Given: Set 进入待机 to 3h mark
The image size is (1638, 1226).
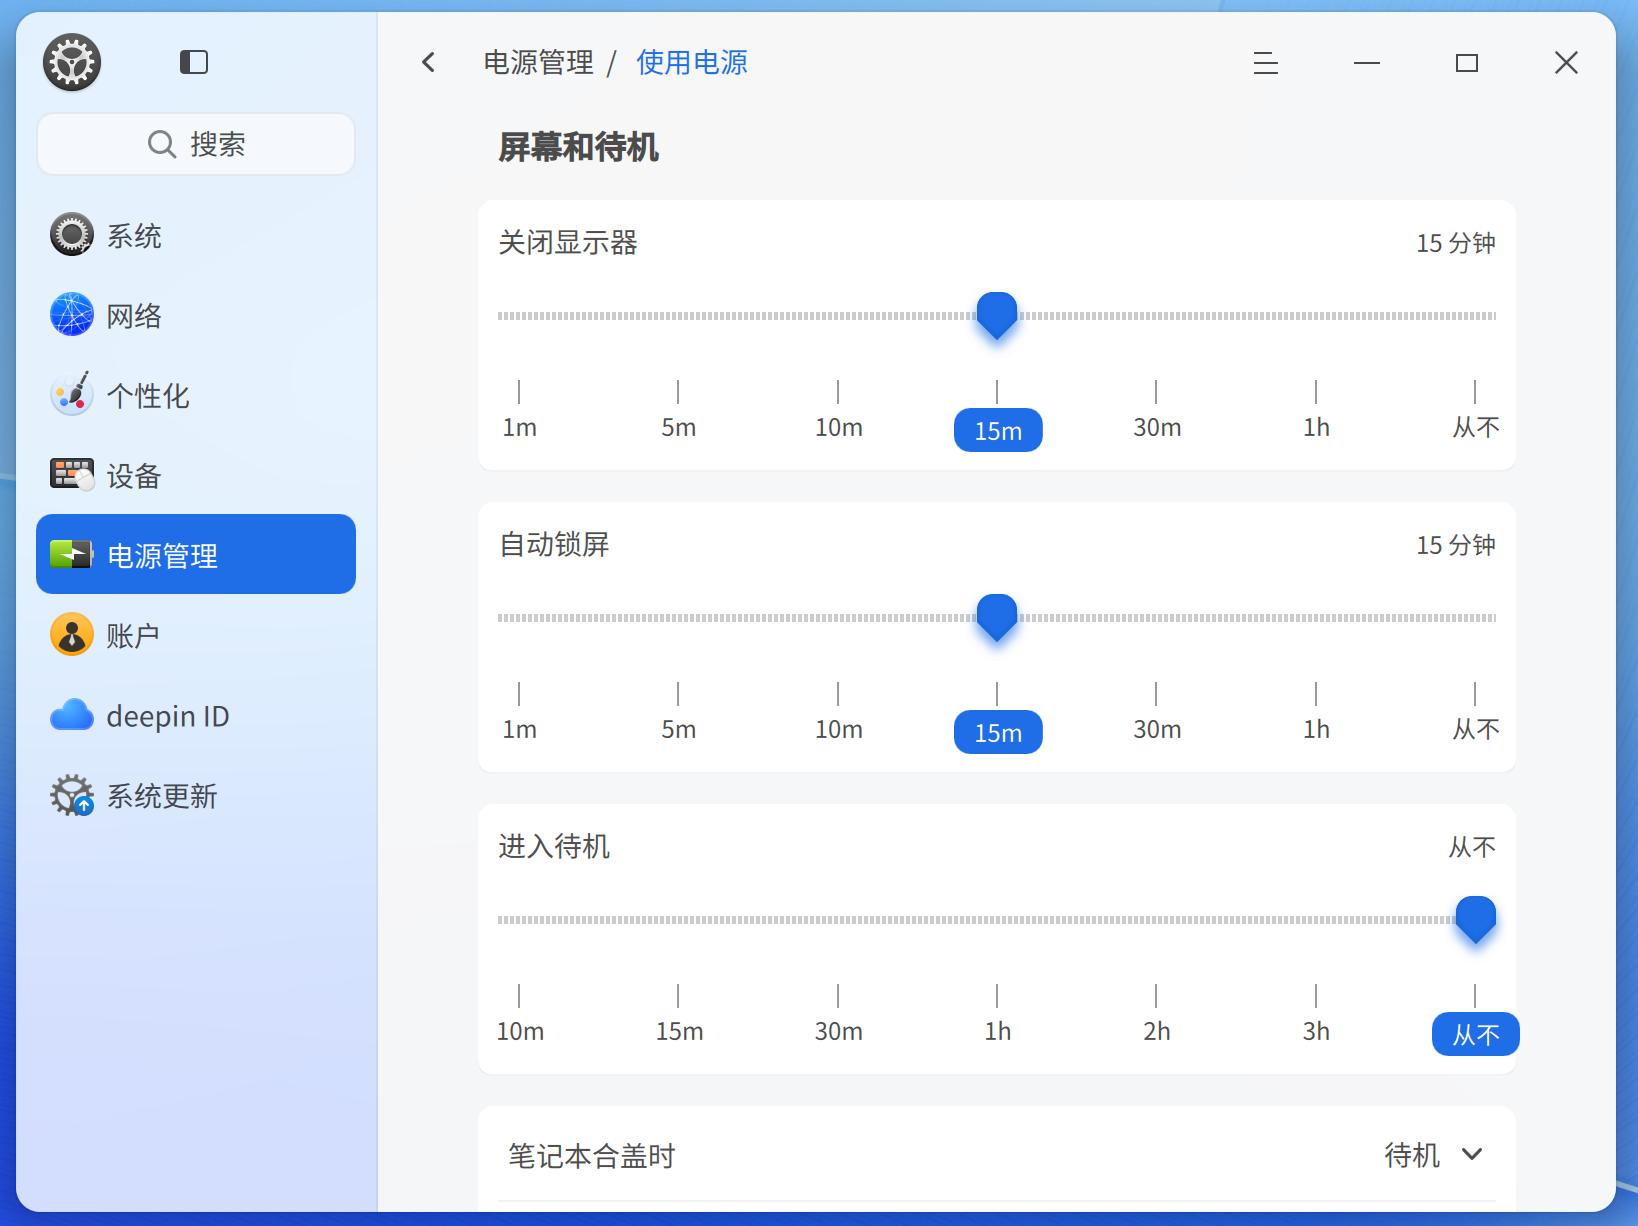Looking at the screenshot, I should (x=1316, y=1032).
